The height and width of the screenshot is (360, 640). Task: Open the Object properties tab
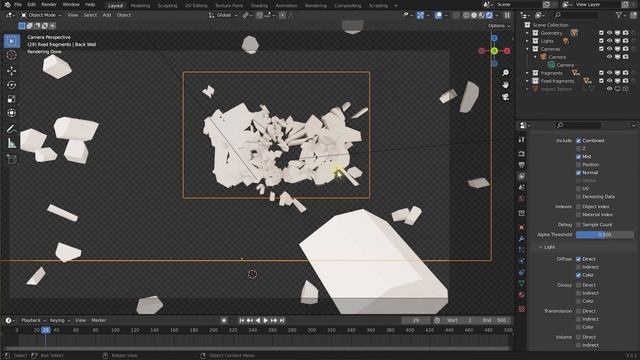tap(521, 227)
